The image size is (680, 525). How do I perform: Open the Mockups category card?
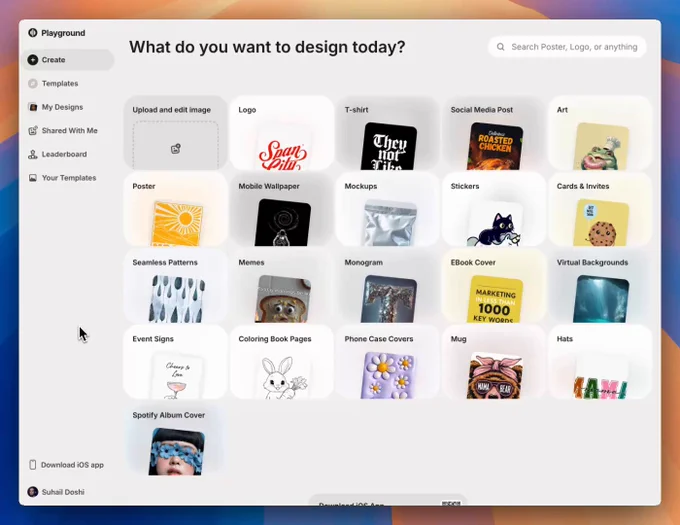[x=388, y=209]
